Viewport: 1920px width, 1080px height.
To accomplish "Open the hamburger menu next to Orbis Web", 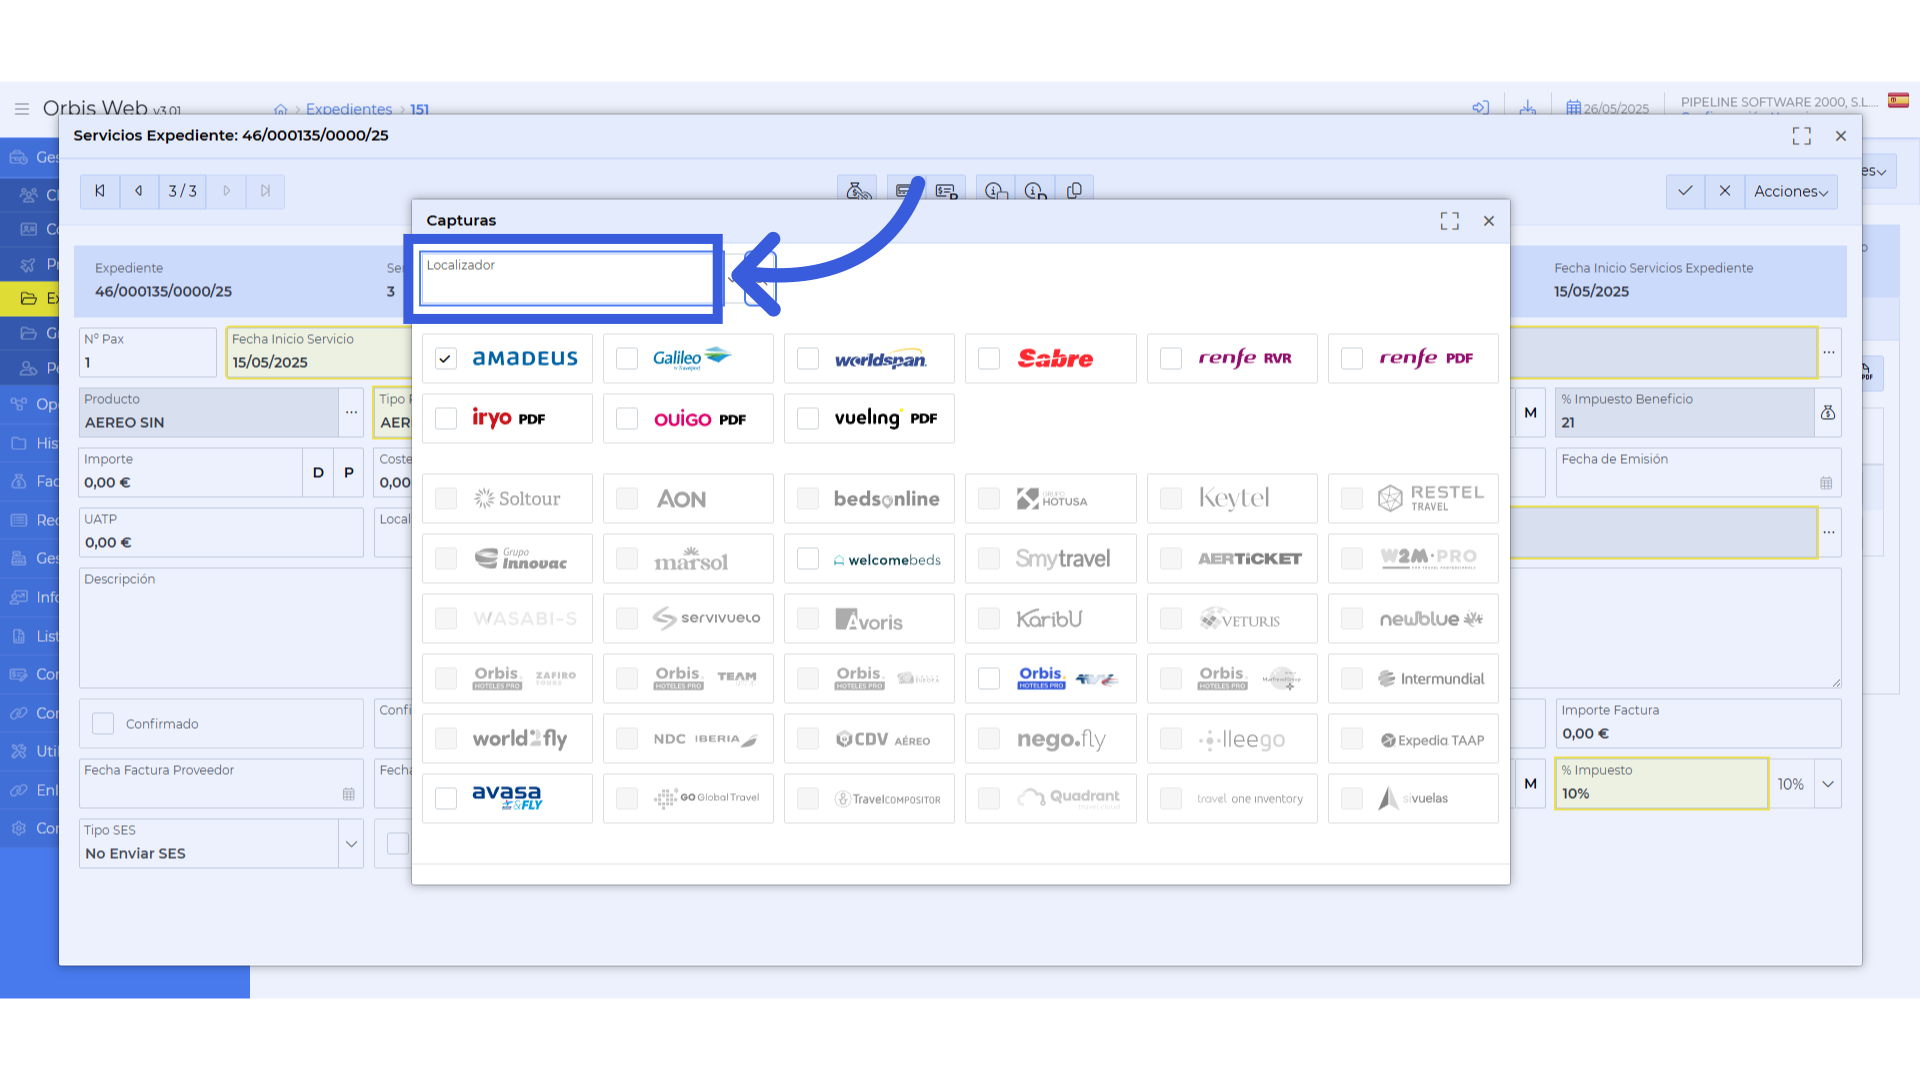I will (x=21, y=108).
